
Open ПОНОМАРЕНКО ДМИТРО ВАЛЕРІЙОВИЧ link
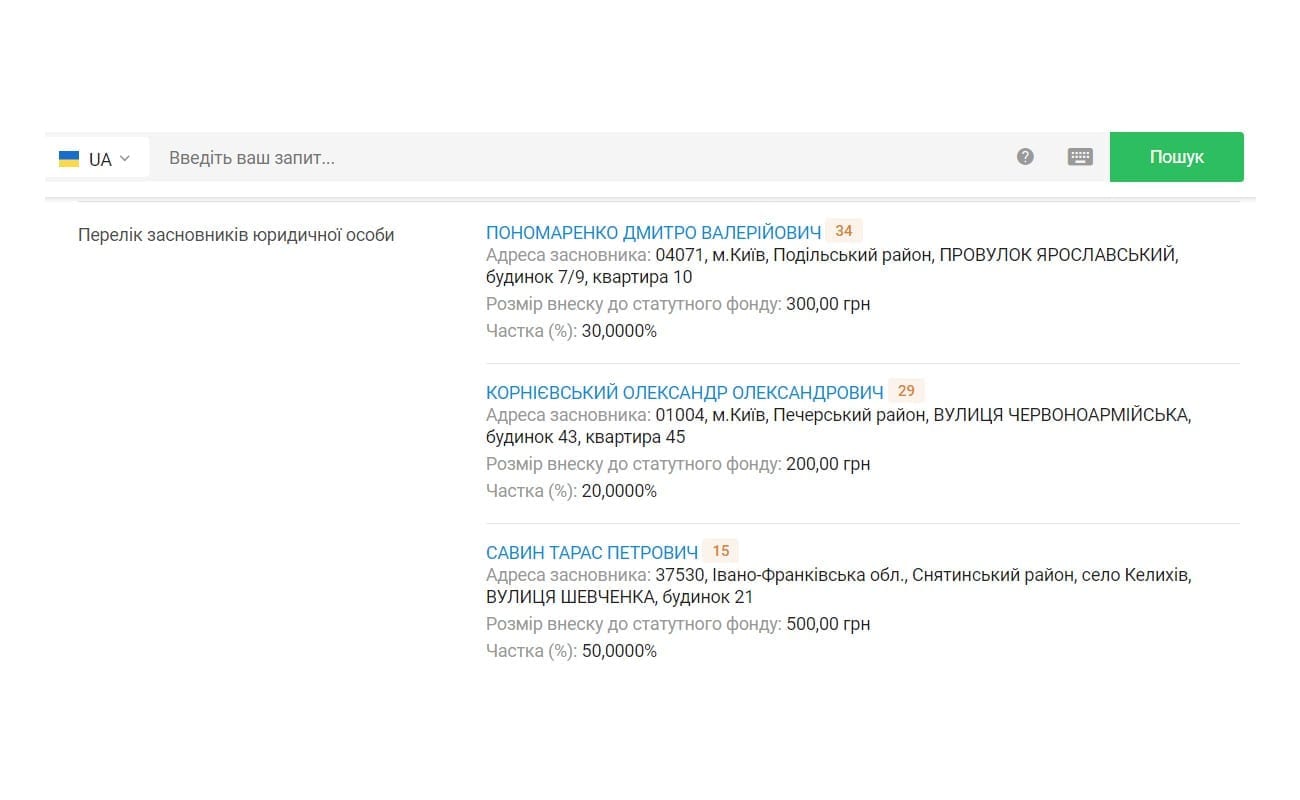[653, 232]
